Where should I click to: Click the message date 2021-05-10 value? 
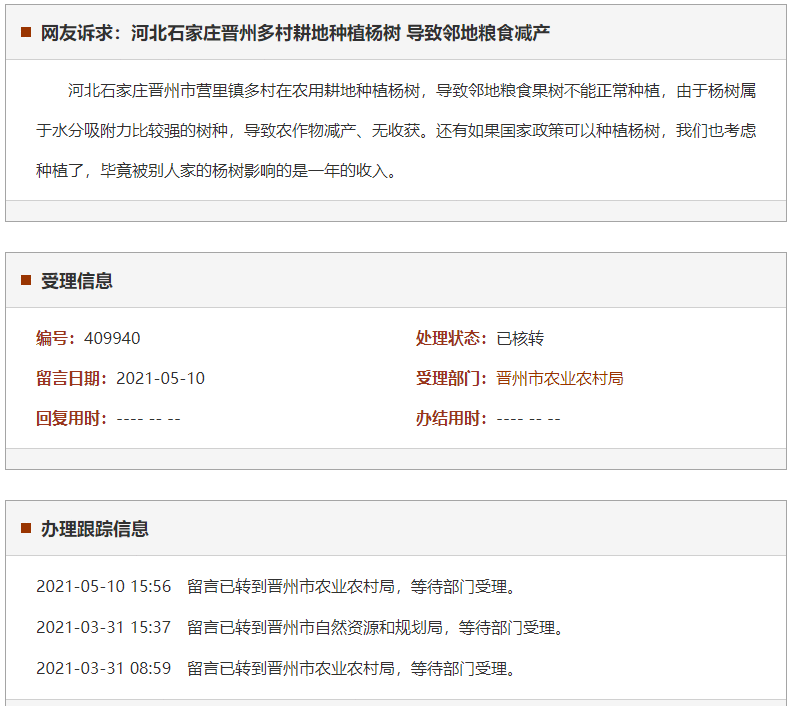160,378
